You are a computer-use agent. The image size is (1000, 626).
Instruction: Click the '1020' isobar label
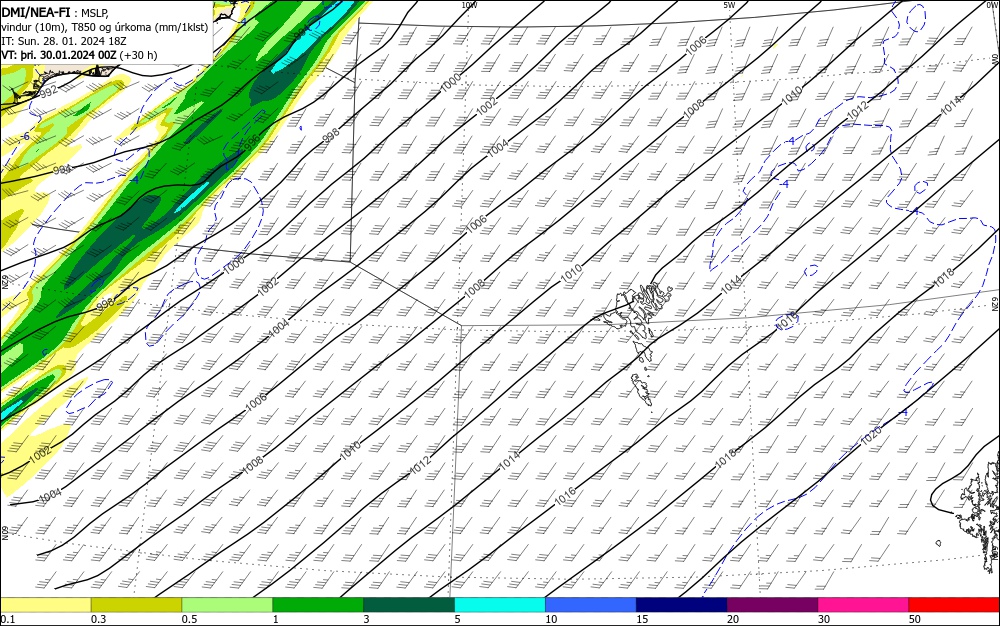coord(871,435)
